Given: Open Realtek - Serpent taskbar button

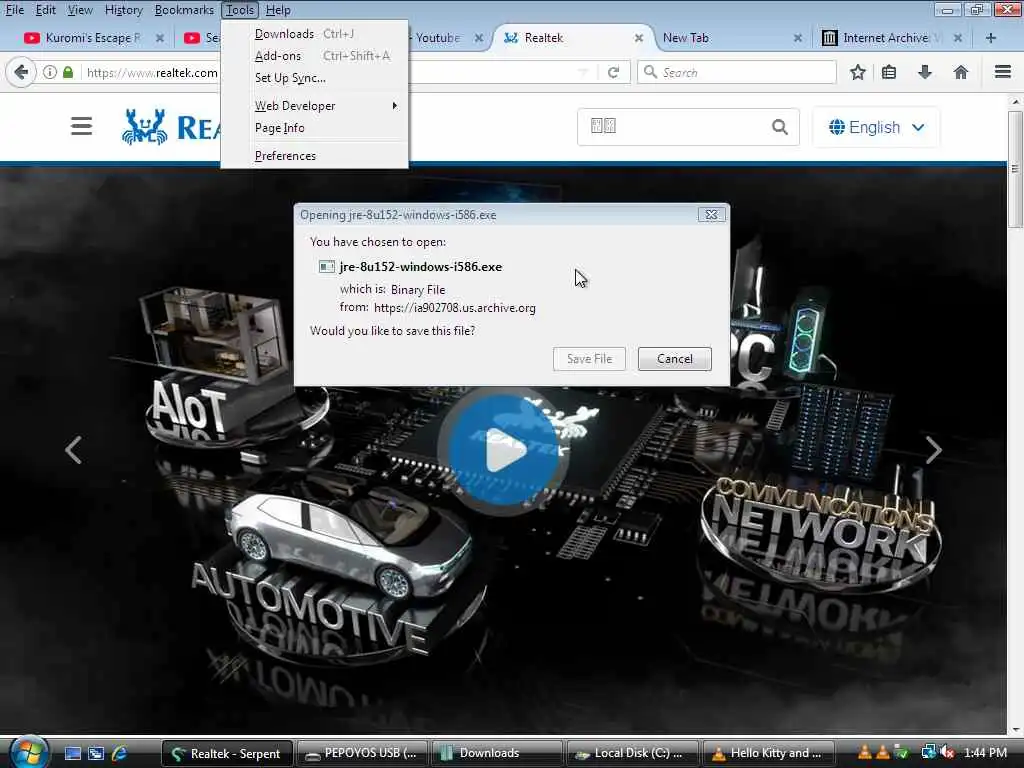Looking at the screenshot, I should [x=227, y=753].
